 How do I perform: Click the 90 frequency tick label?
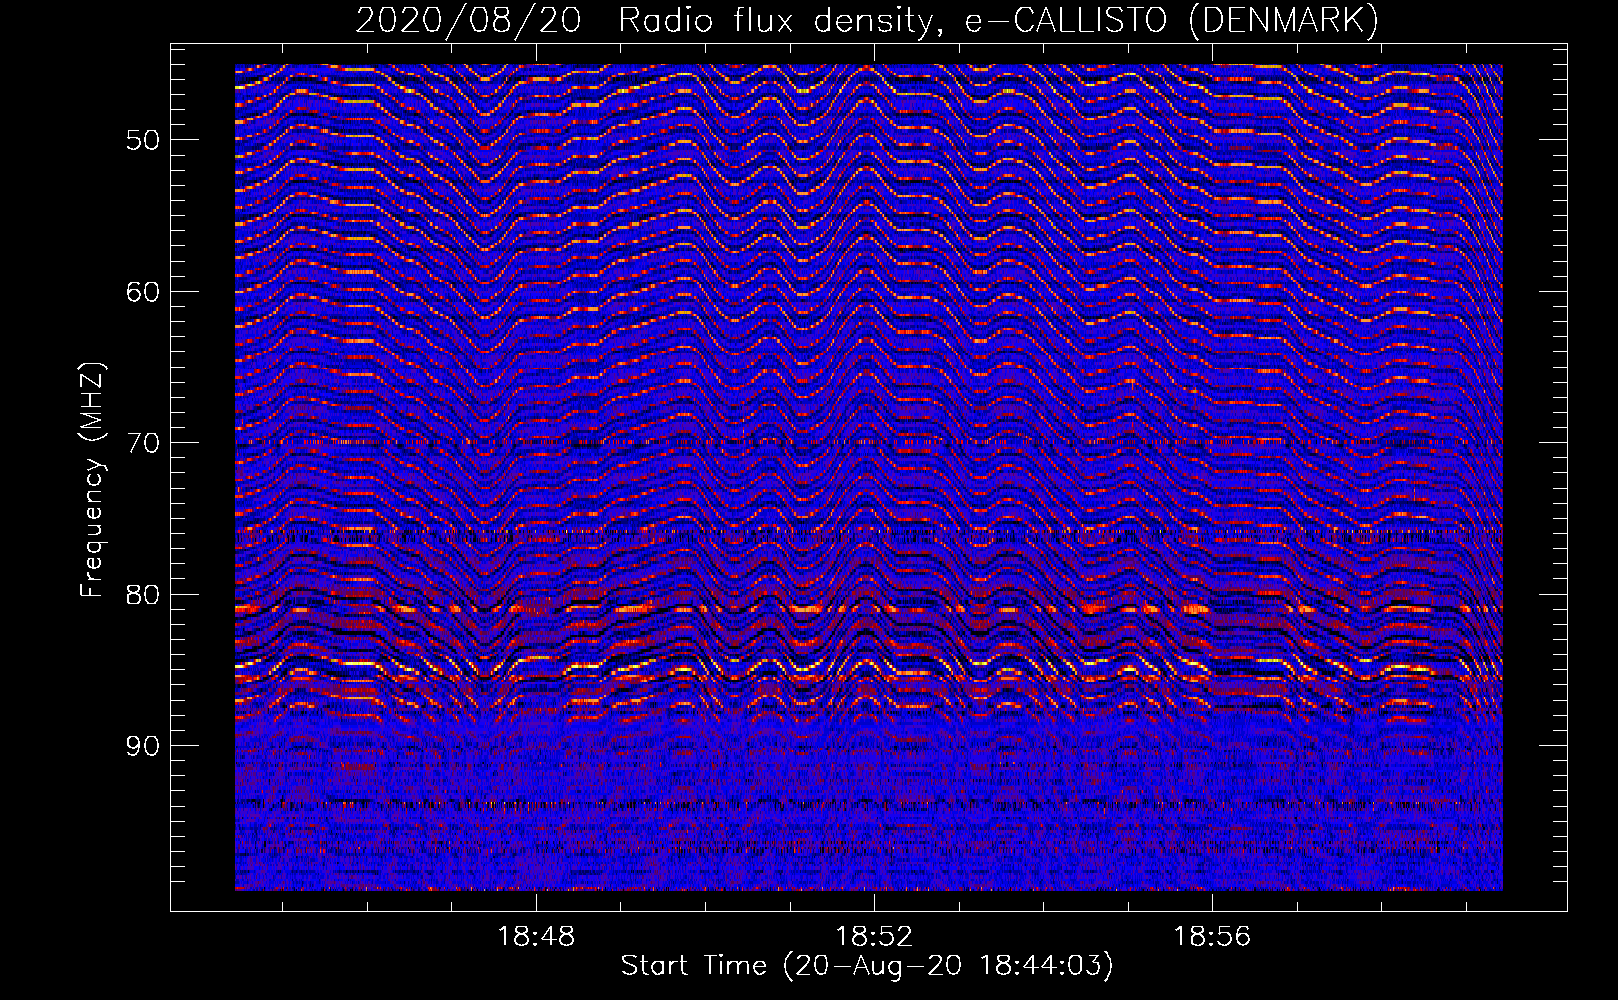pos(143,746)
